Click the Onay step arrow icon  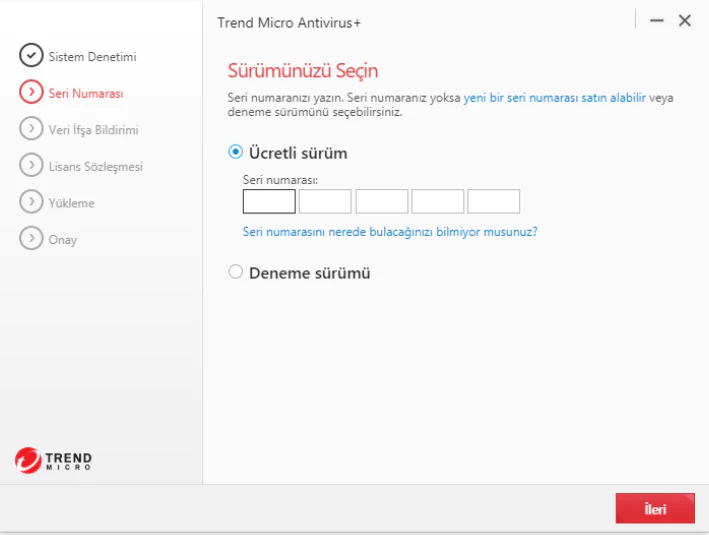(x=32, y=239)
